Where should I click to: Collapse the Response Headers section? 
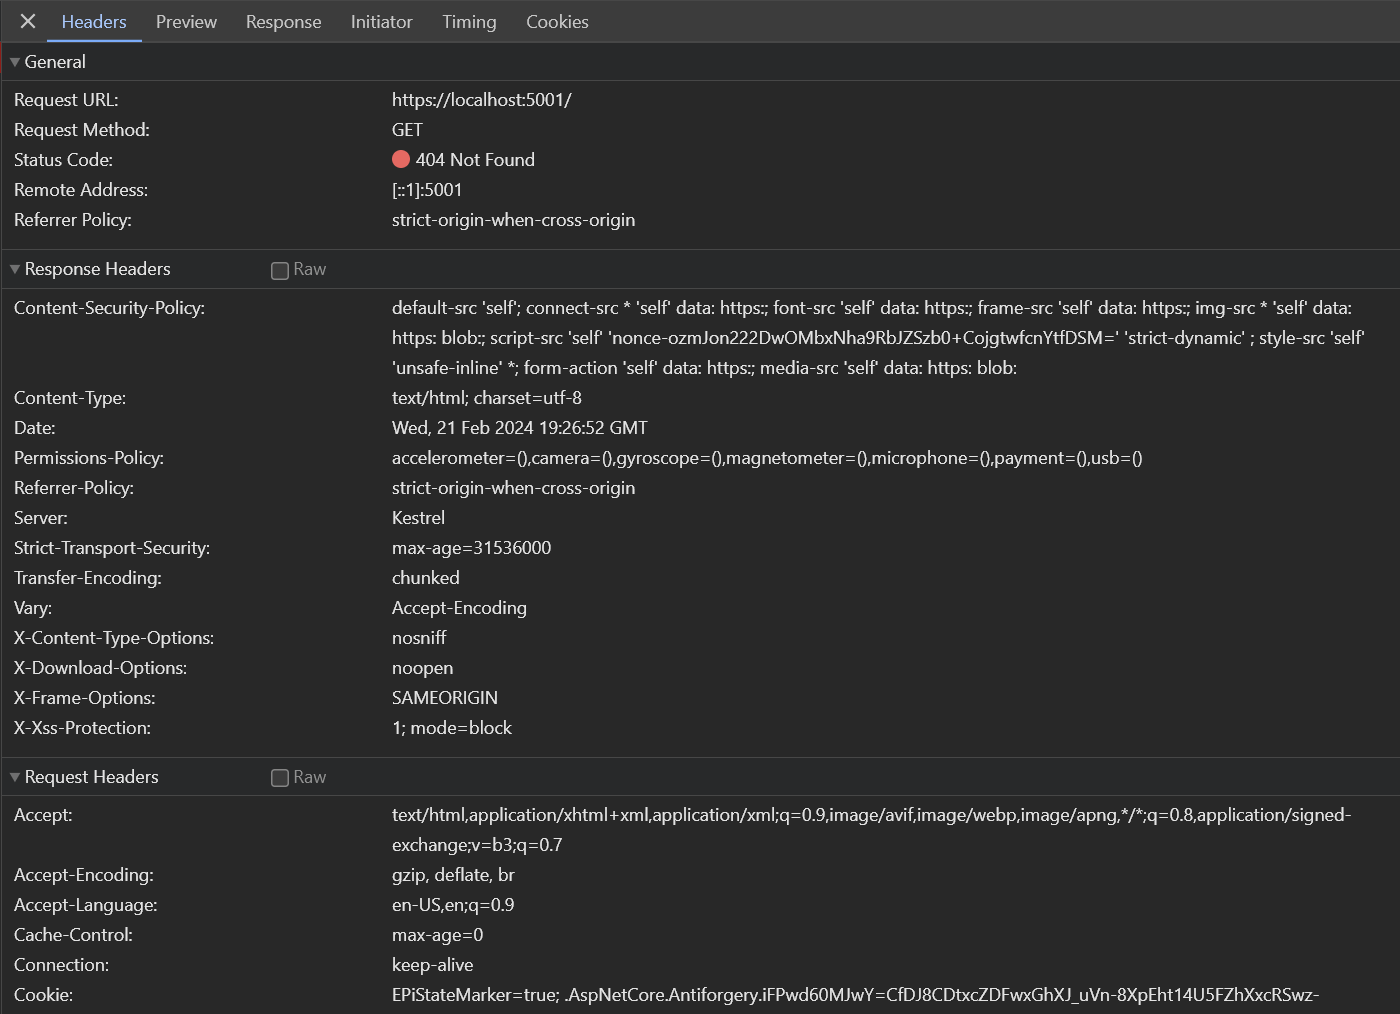15,269
